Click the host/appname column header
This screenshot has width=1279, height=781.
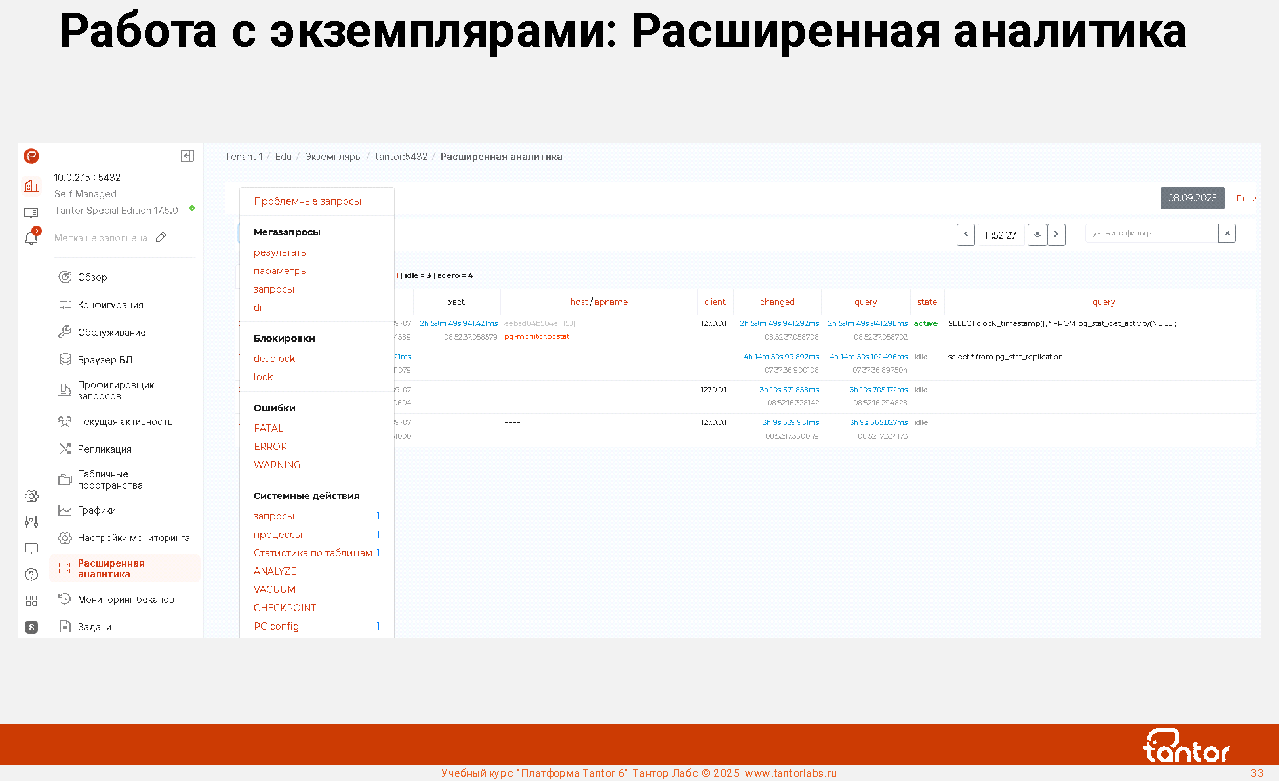tap(598, 301)
